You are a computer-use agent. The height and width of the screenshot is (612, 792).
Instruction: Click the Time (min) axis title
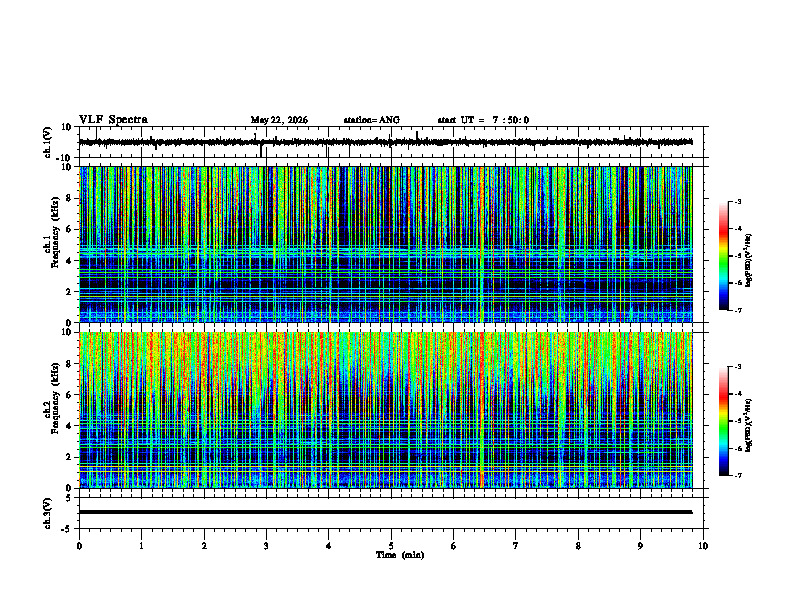click(x=400, y=555)
